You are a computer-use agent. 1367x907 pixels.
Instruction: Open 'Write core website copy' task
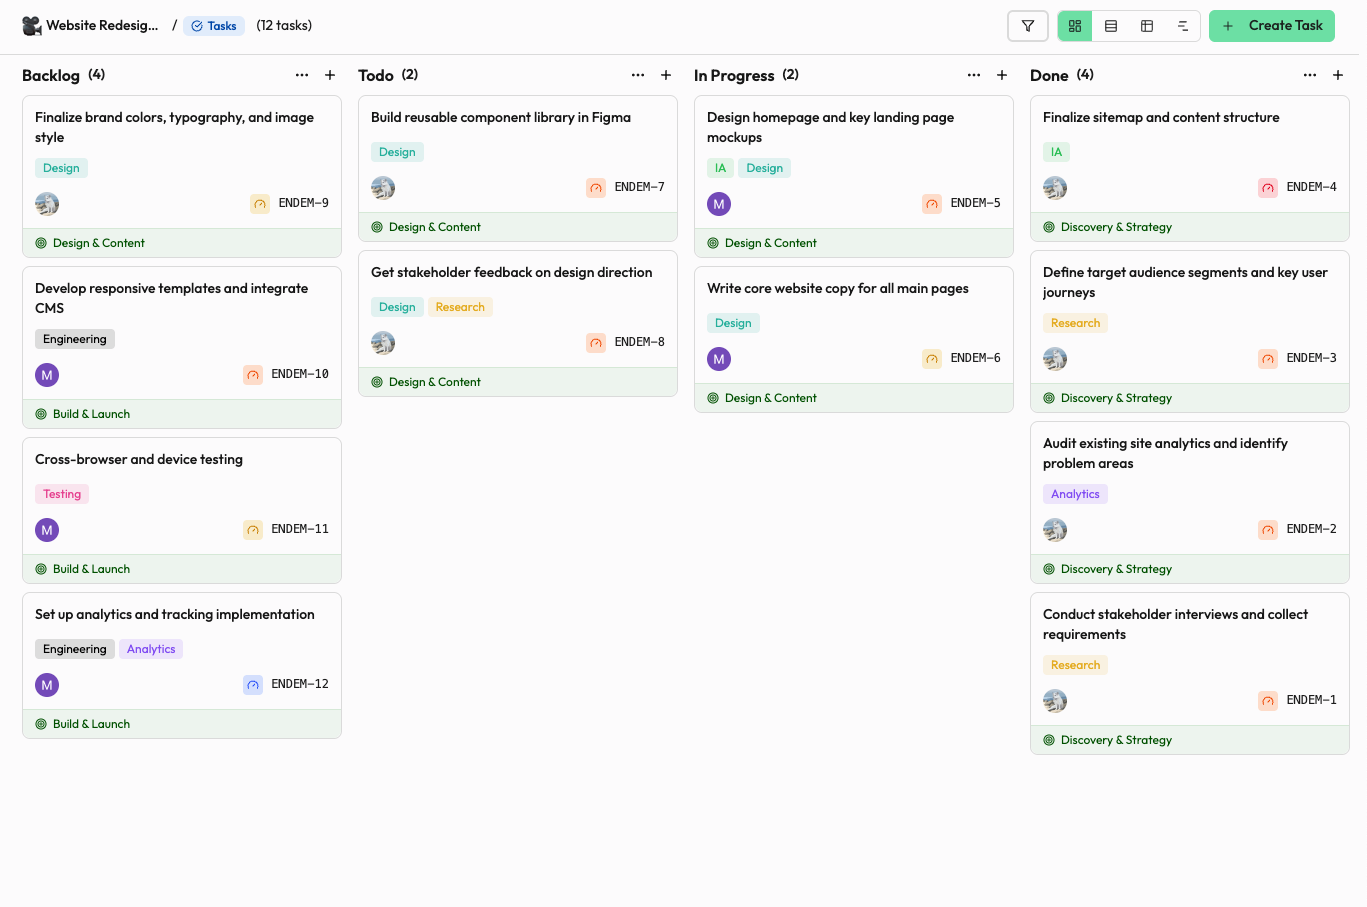[x=838, y=288]
